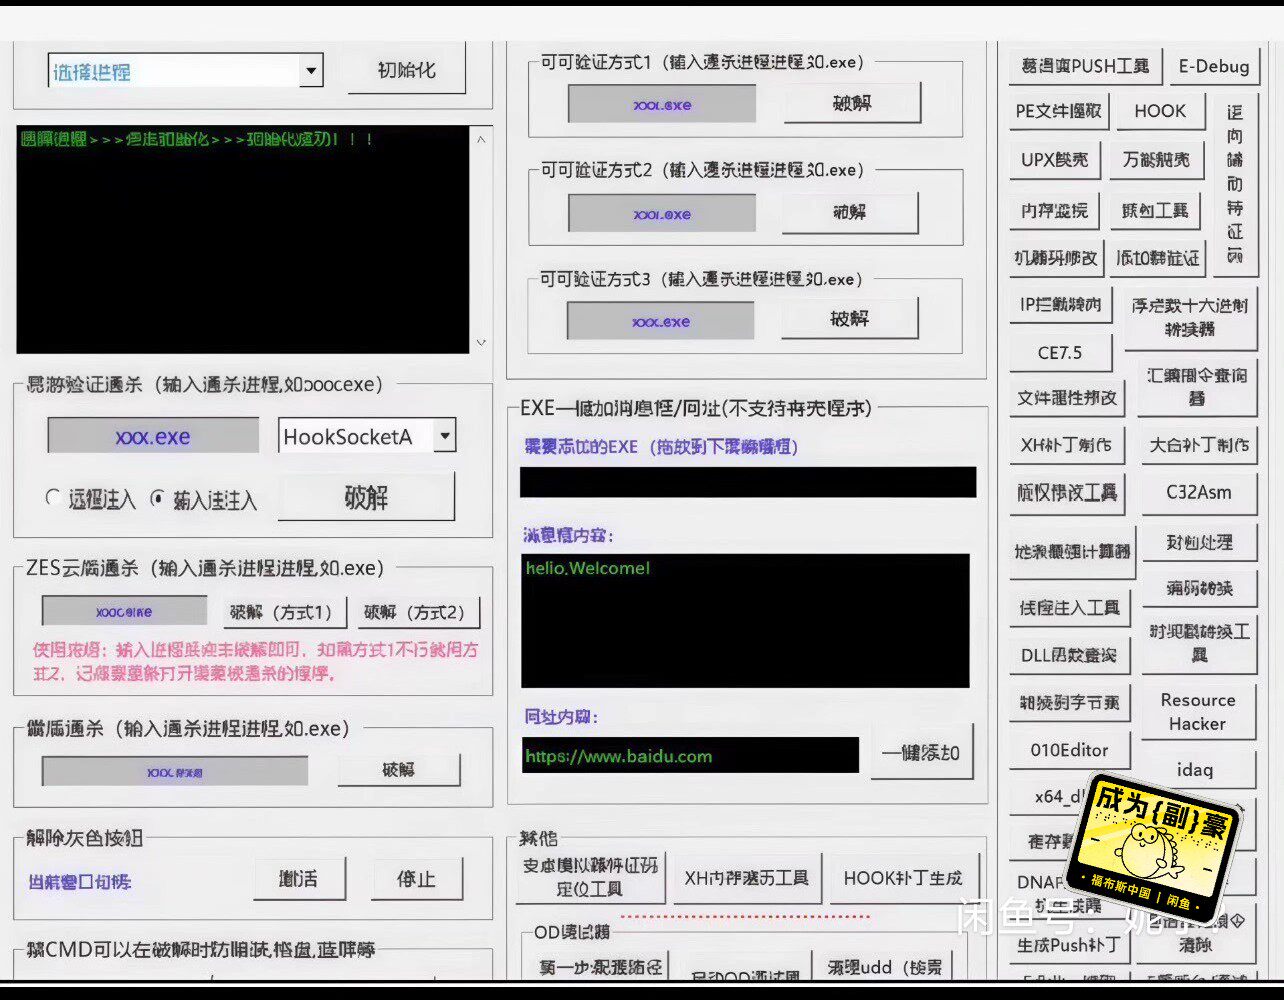Click the 初始化 button
This screenshot has height=1000, width=1284.
406,70
